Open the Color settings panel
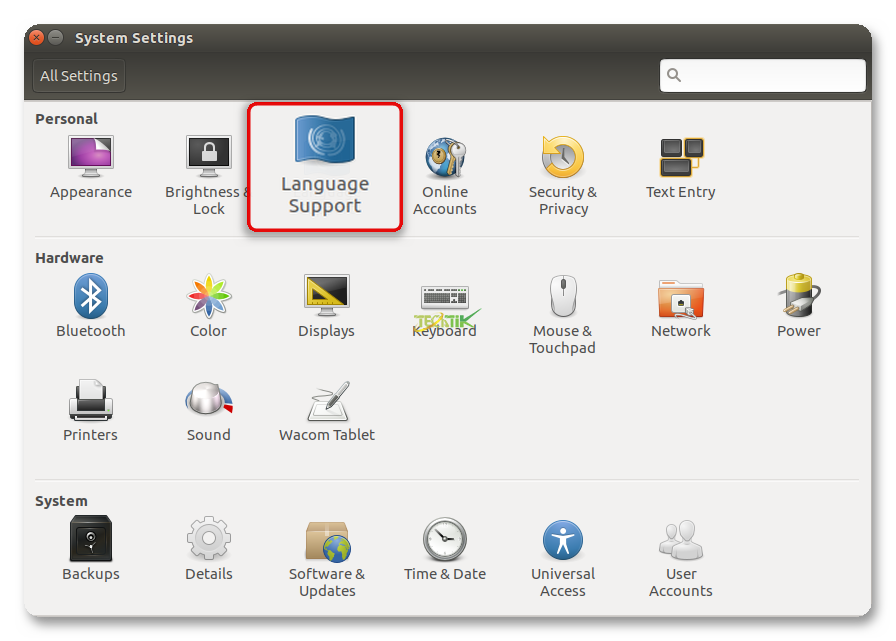This screenshot has height=641, width=896. tap(208, 297)
